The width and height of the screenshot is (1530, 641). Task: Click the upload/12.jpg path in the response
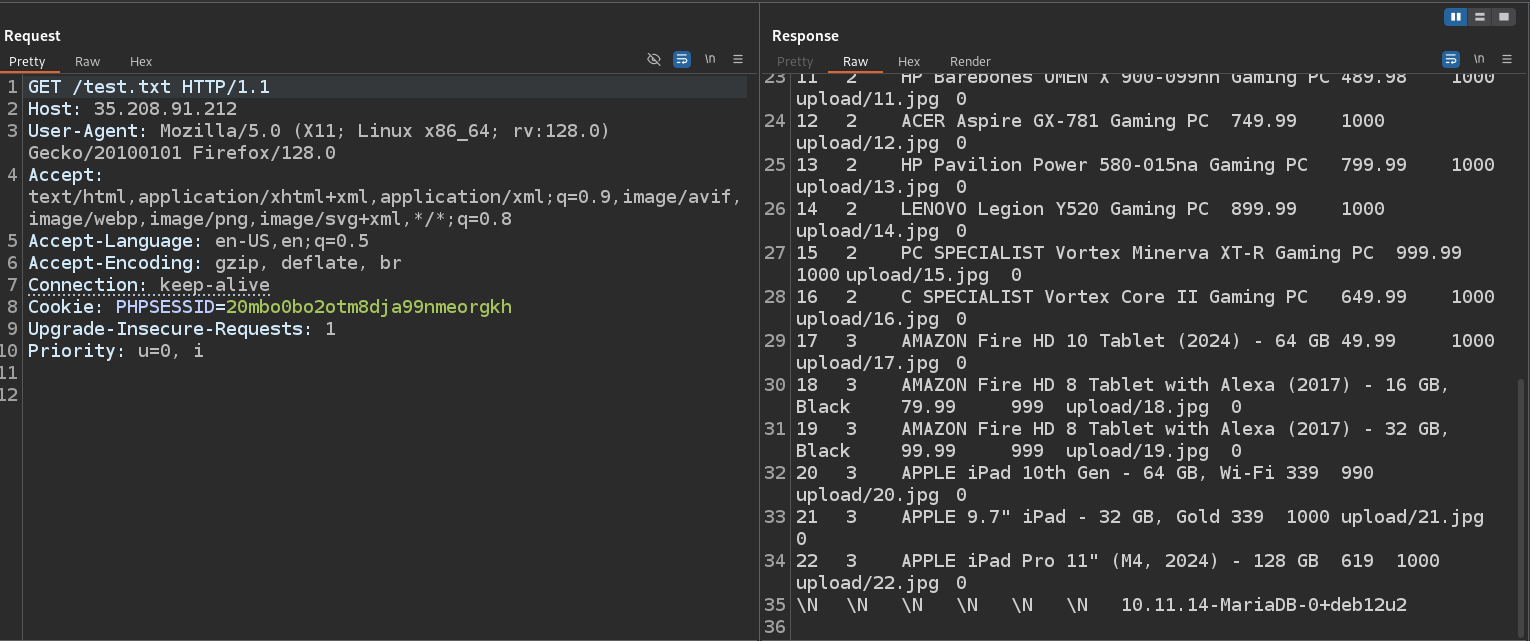point(867,143)
